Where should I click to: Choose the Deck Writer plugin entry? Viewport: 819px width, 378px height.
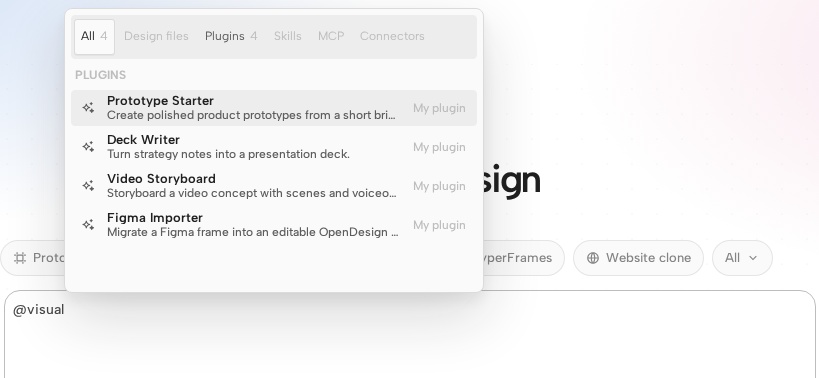[x=274, y=147]
